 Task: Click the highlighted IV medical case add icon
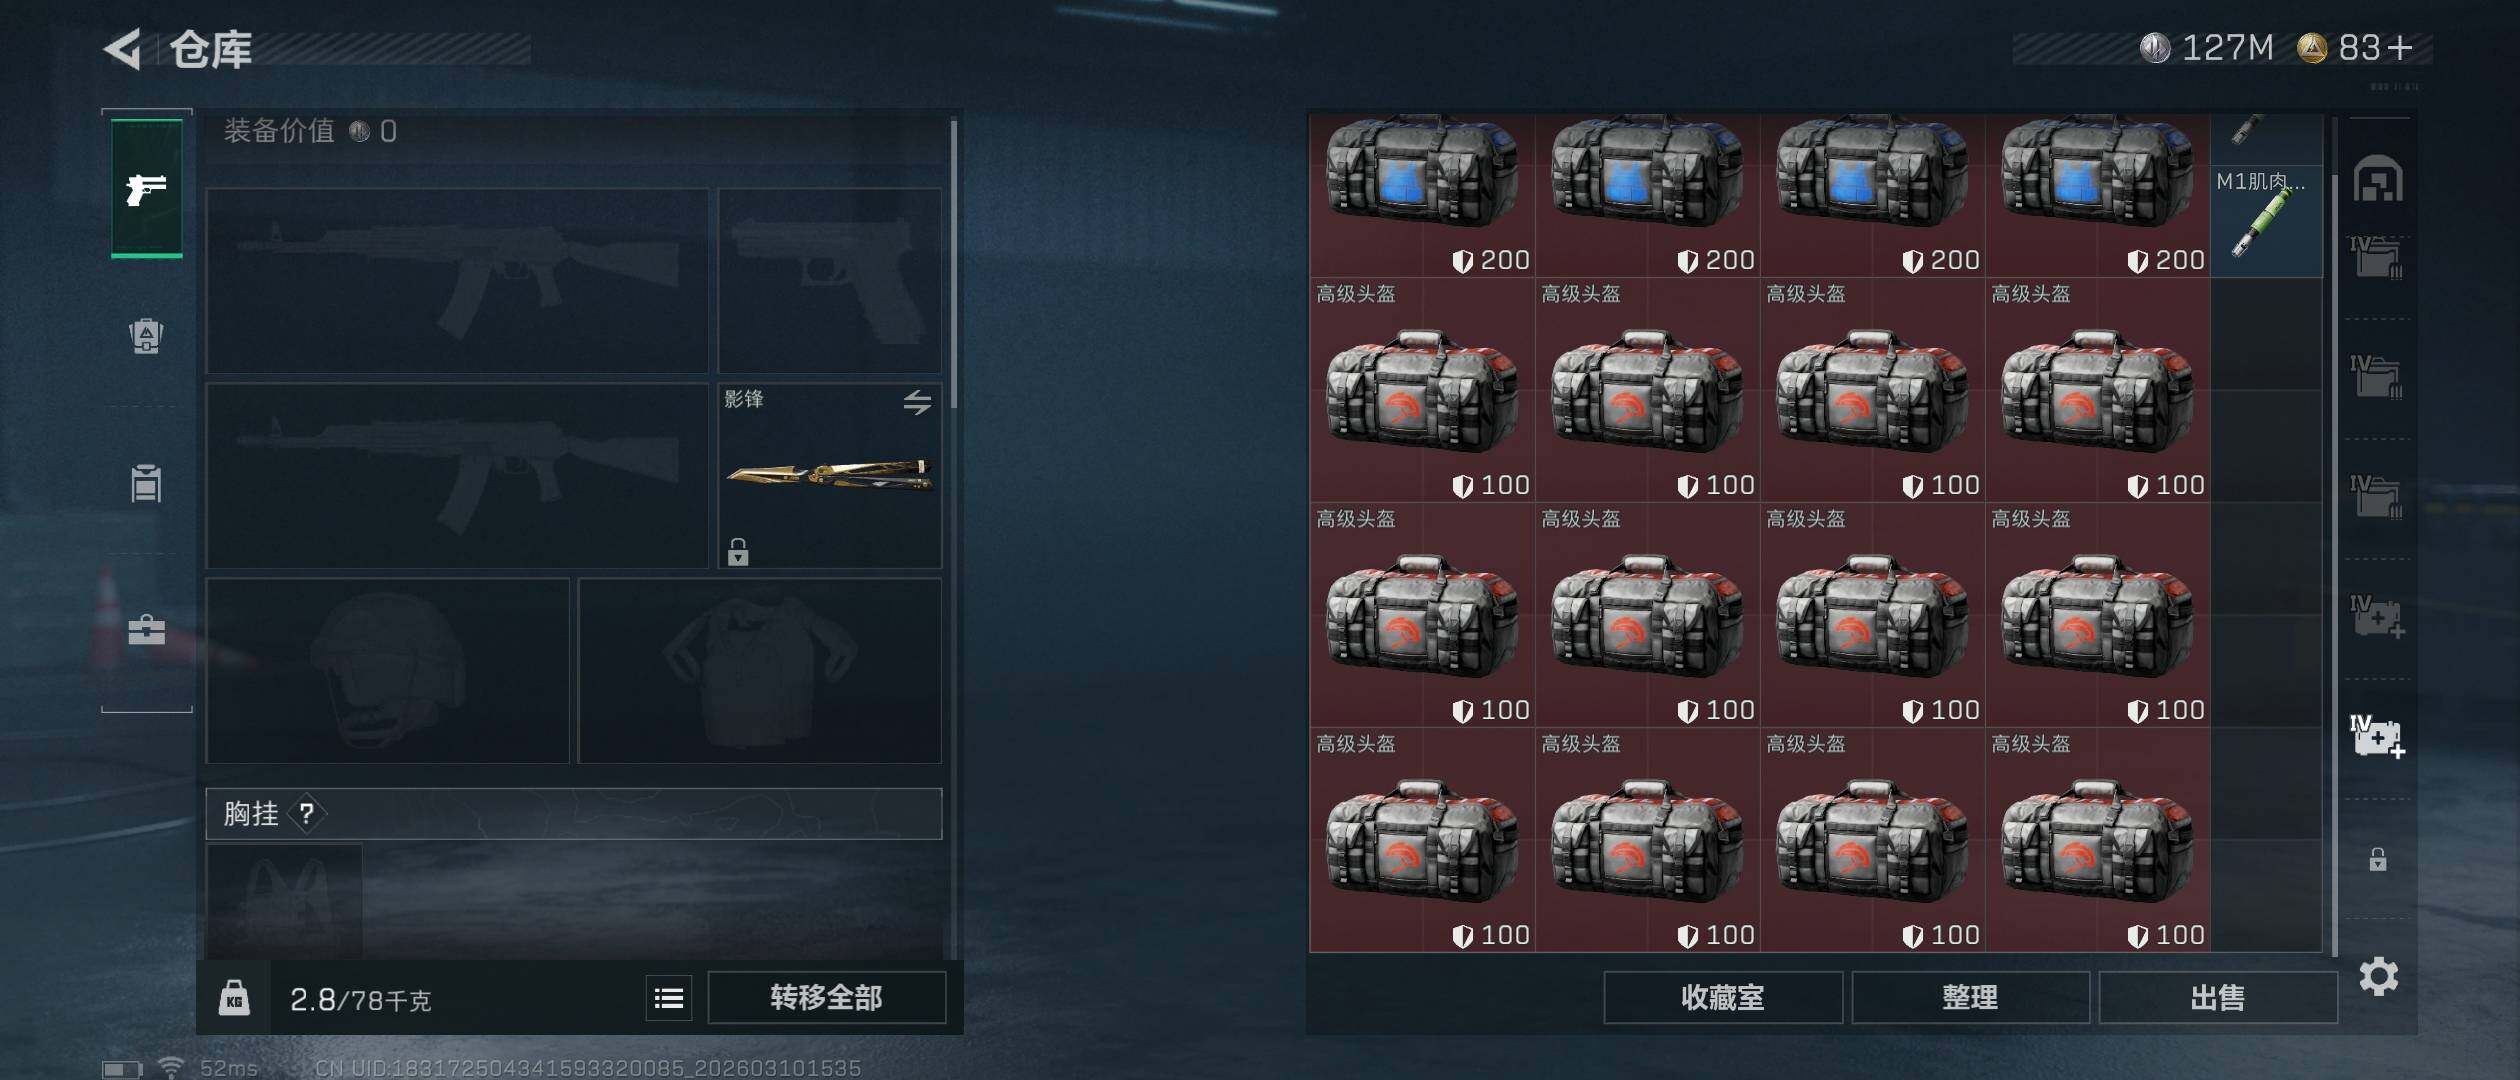point(2377,737)
